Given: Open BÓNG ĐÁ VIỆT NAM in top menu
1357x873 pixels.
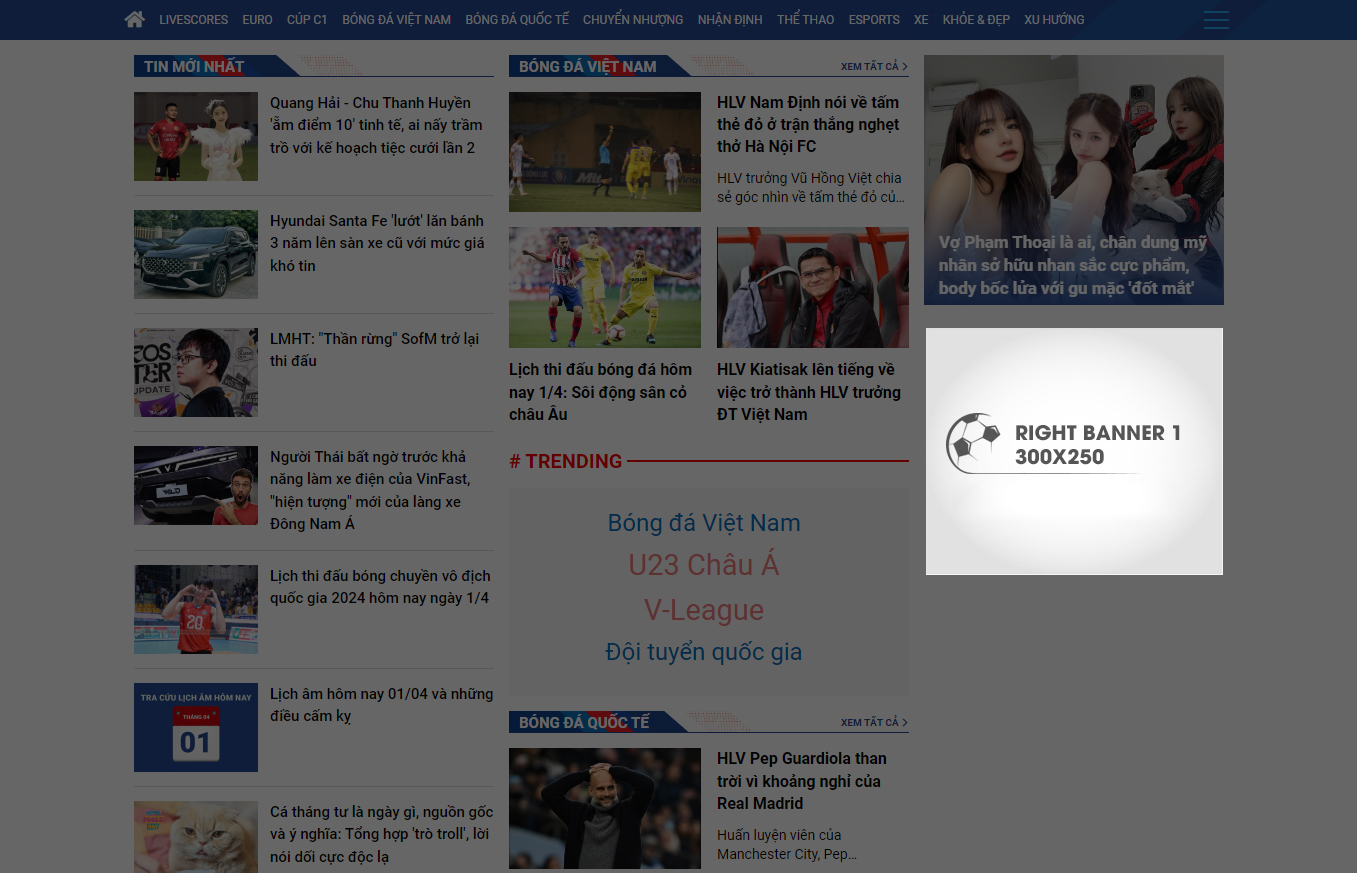Looking at the screenshot, I should click(x=396, y=20).
